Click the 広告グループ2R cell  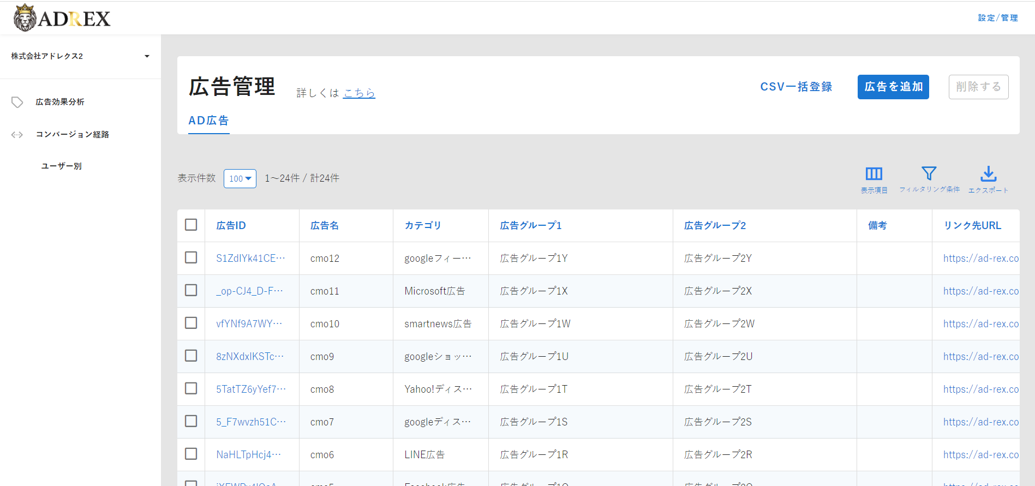[718, 454]
